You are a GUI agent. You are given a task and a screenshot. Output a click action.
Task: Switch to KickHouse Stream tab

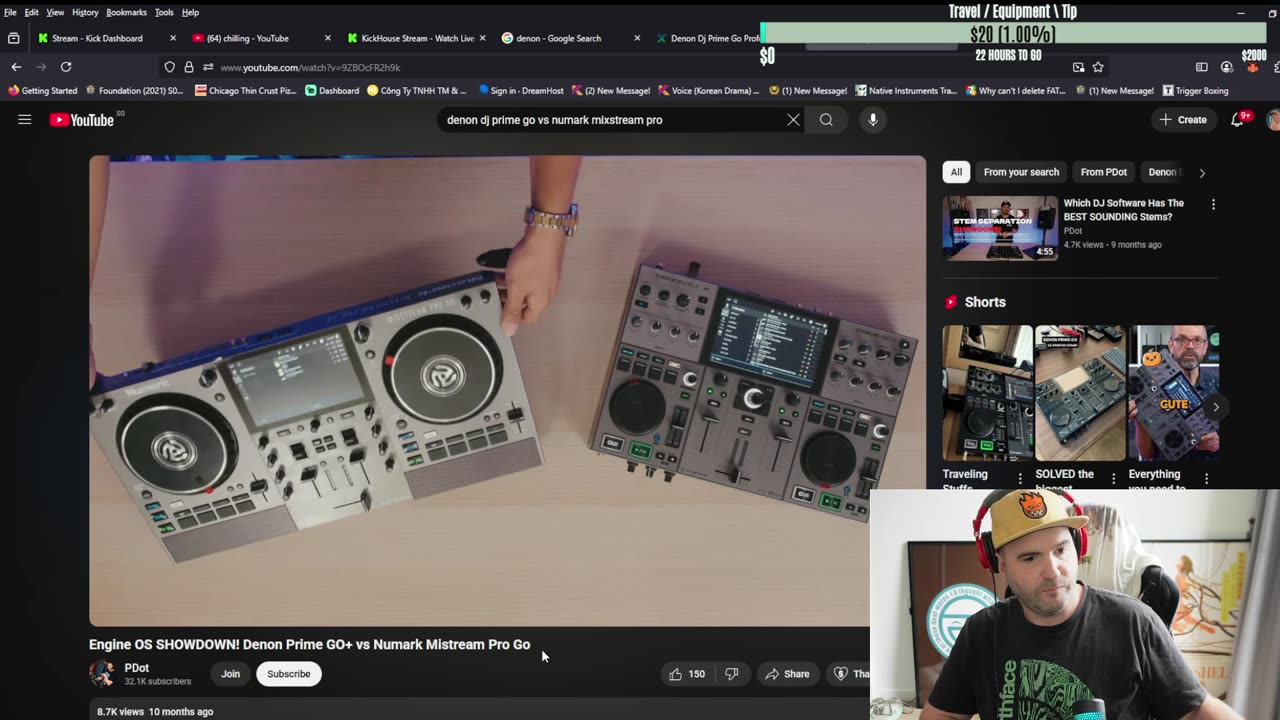point(418,38)
